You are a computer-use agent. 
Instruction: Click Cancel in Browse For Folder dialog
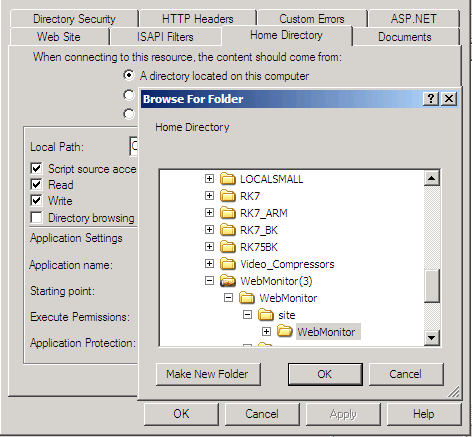click(x=406, y=374)
